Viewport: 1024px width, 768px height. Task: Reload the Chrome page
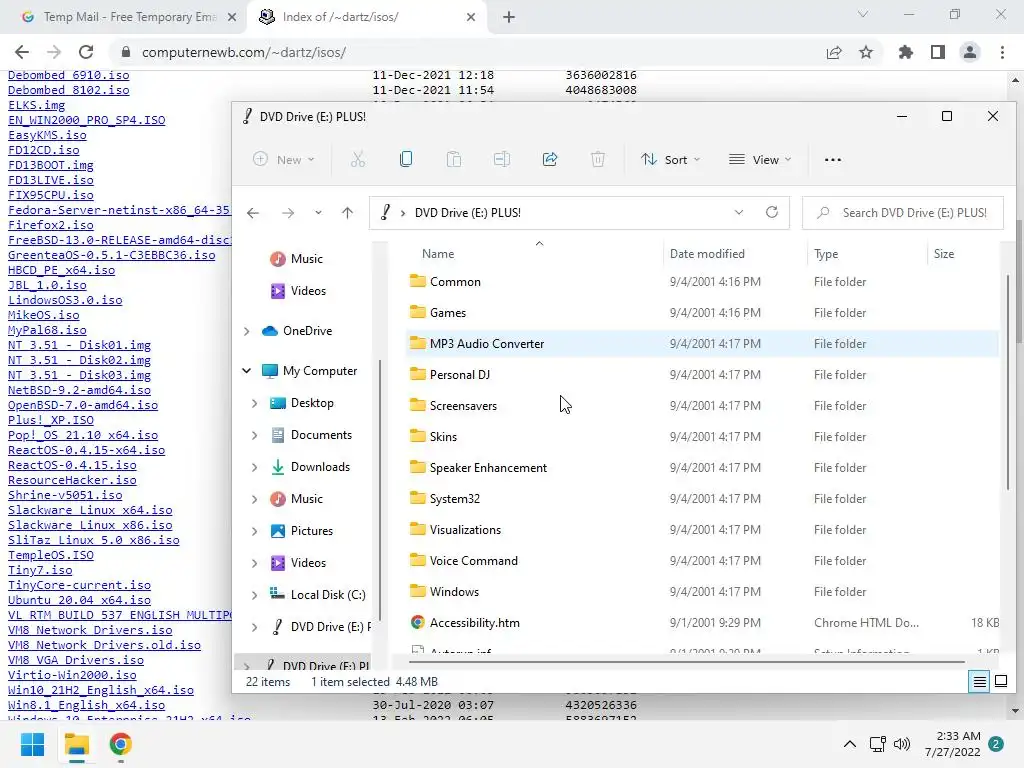tap(86, 52)
